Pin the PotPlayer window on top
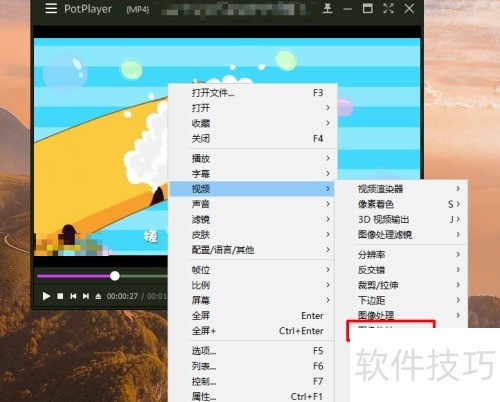This screenshot has height=402, width=500. pos(328,8)
